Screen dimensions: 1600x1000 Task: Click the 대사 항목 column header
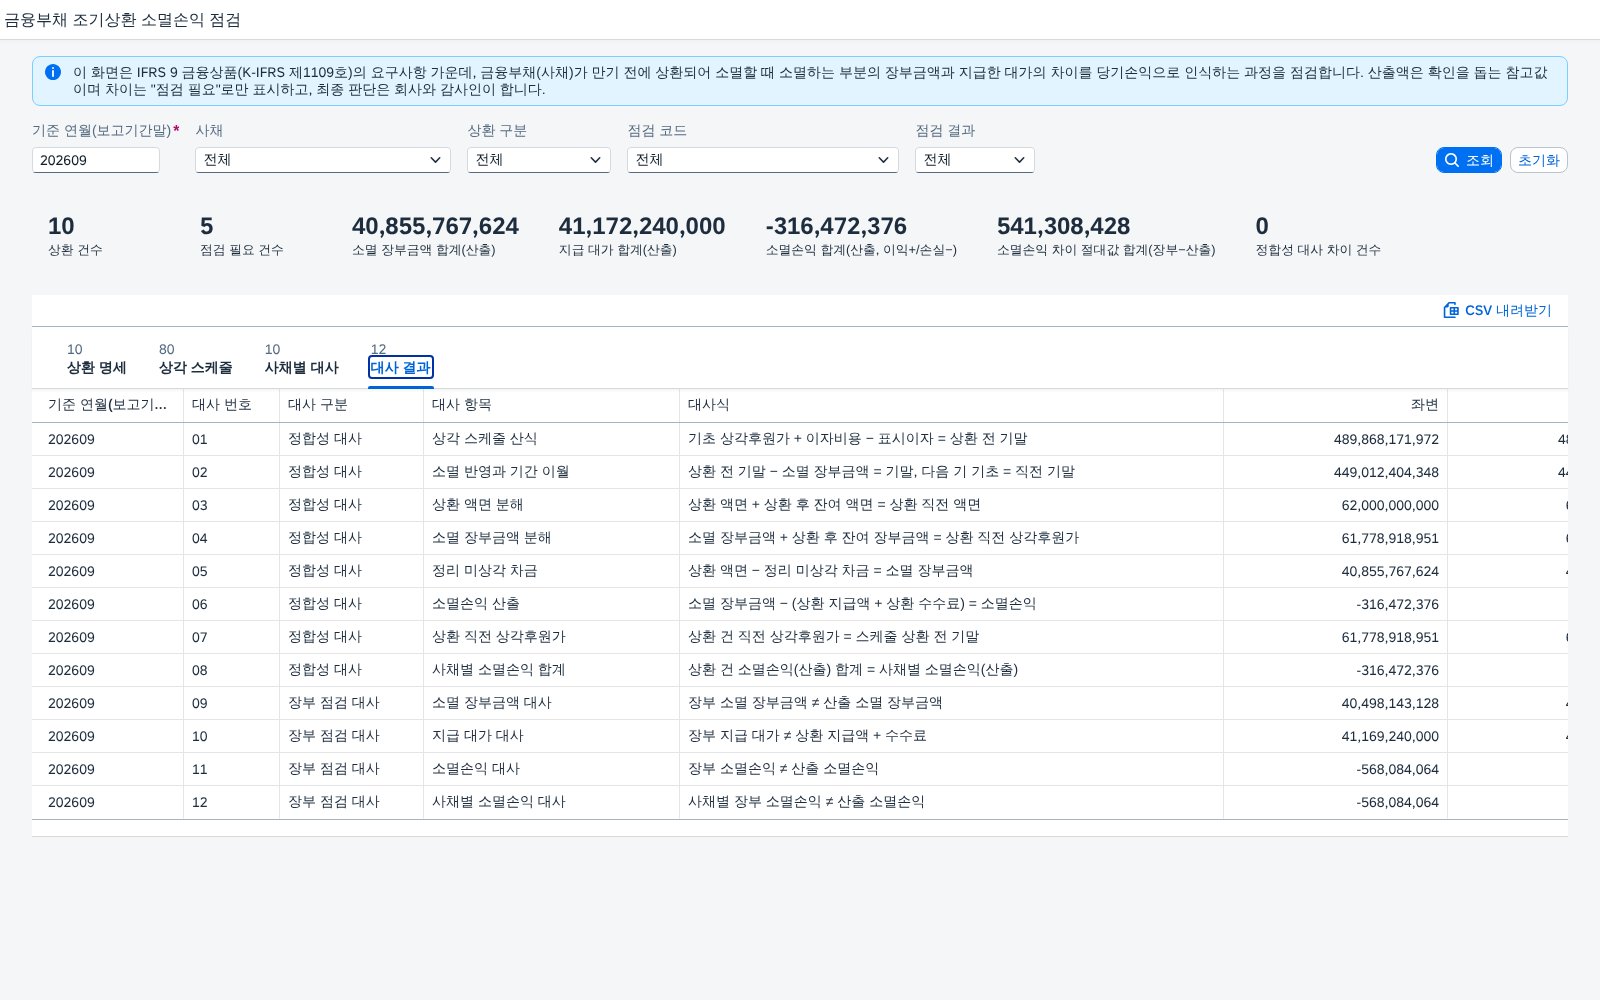pos(552,405)
